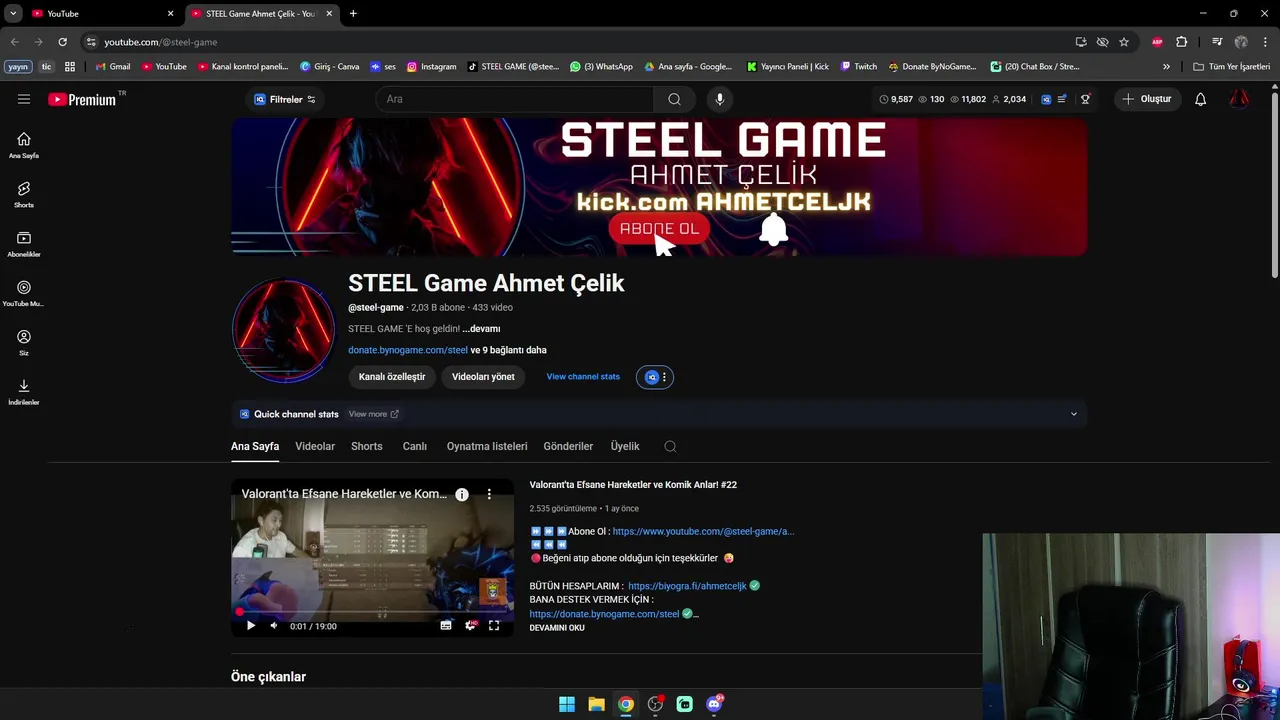Expand the Quick channel stats panel chevron

coord(1074,414)
